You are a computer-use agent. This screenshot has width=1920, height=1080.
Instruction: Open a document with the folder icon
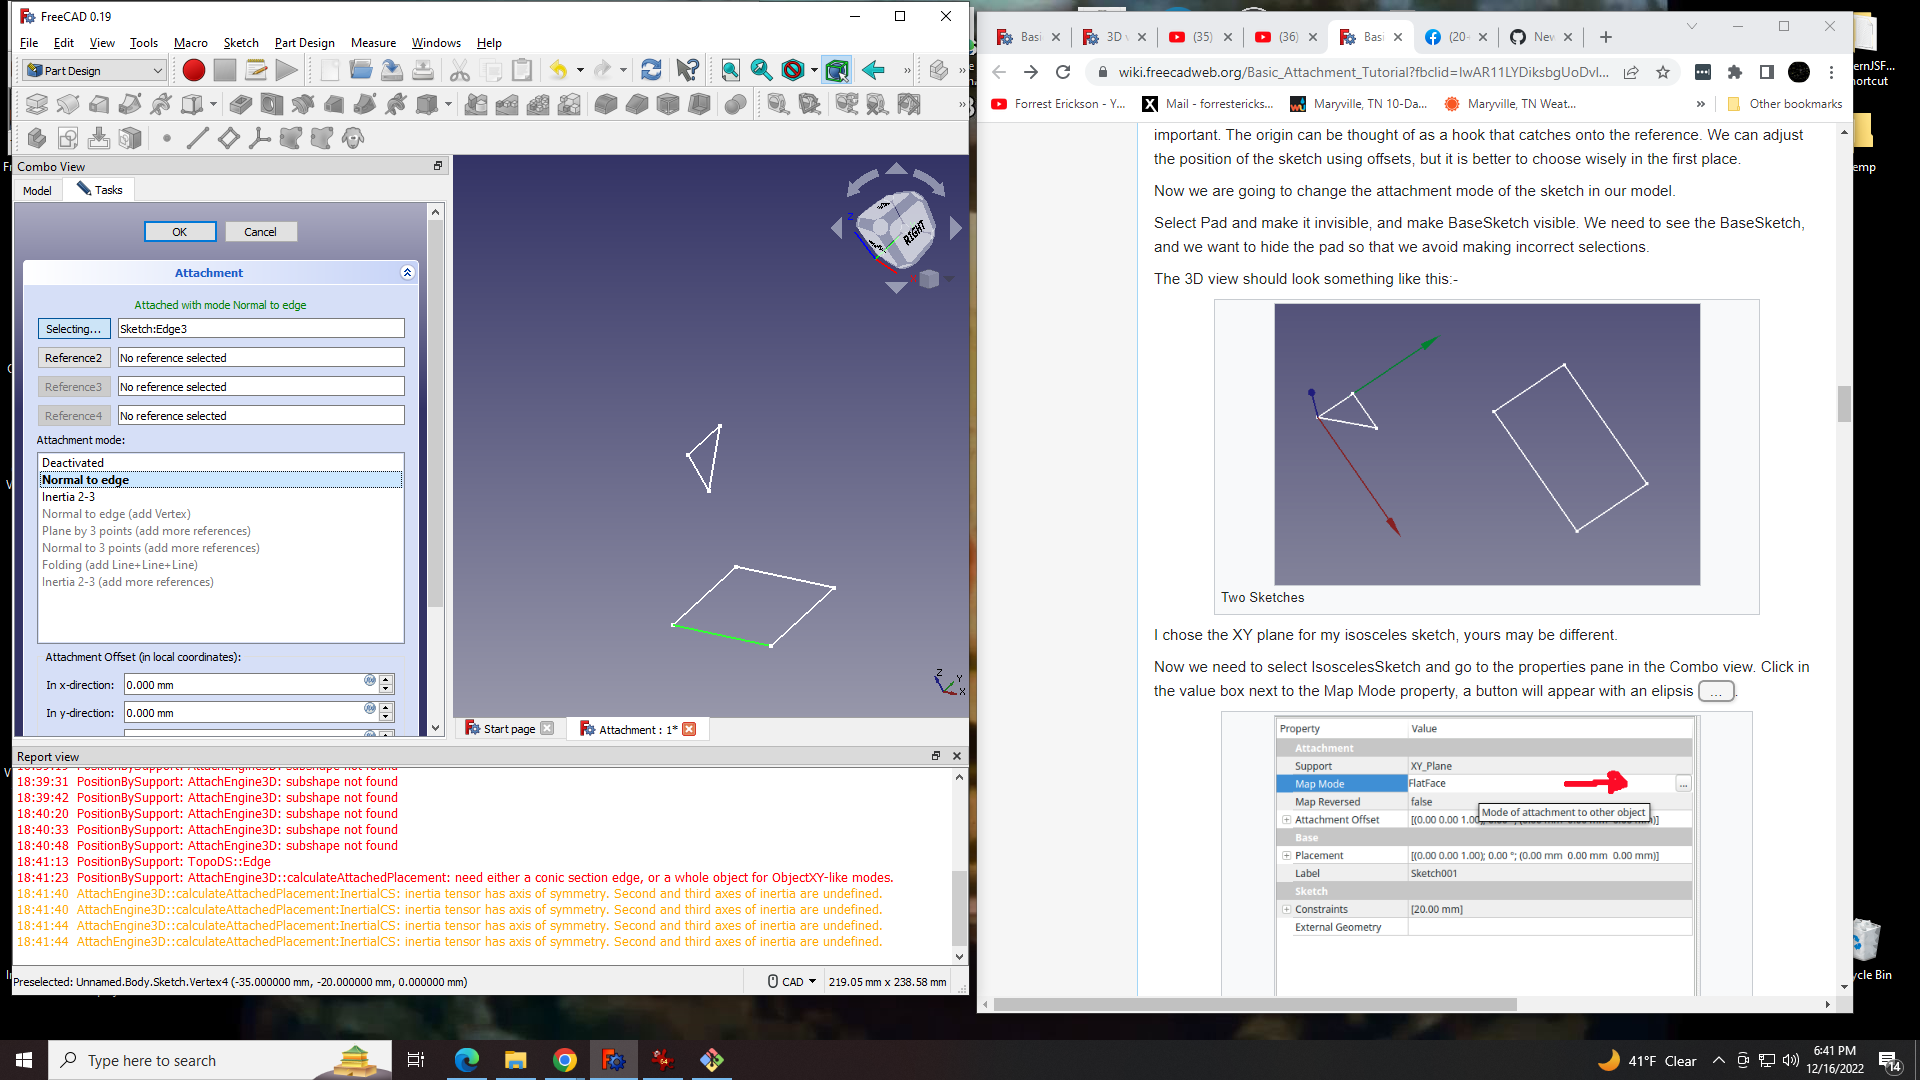point(362,70)
